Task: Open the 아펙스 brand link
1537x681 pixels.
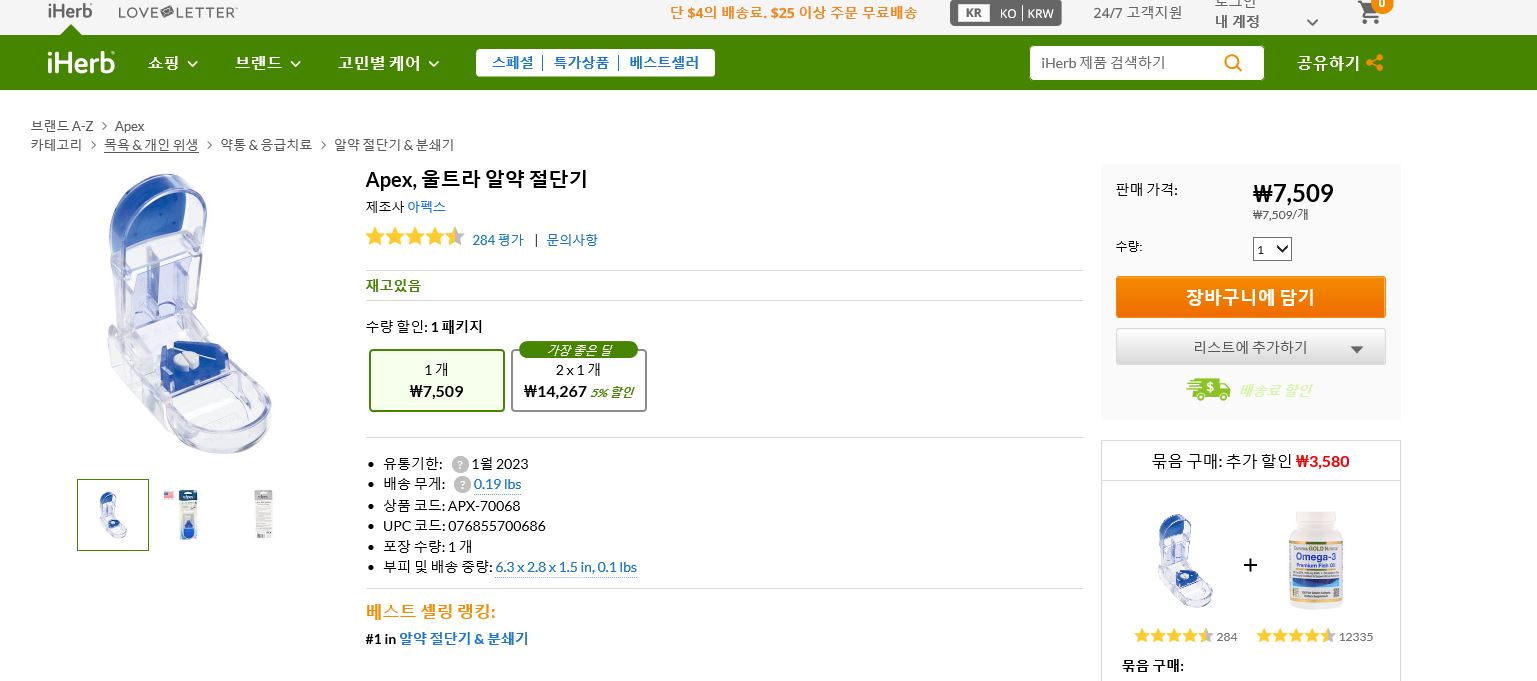Action: (x=427, y=207)
